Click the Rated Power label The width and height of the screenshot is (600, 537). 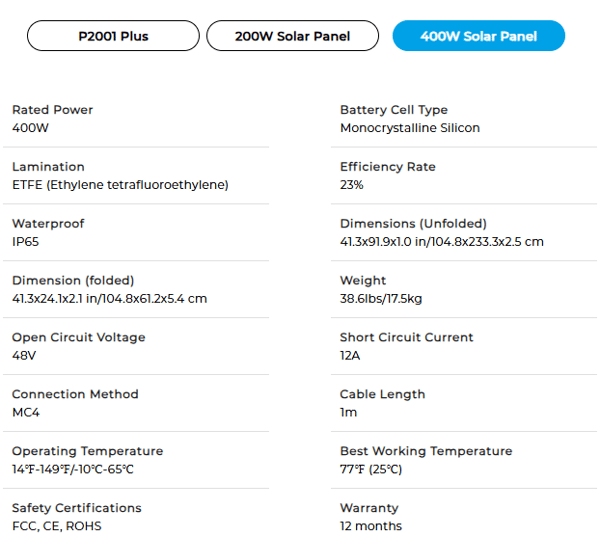pyautogui.click(x=52, y=110)
